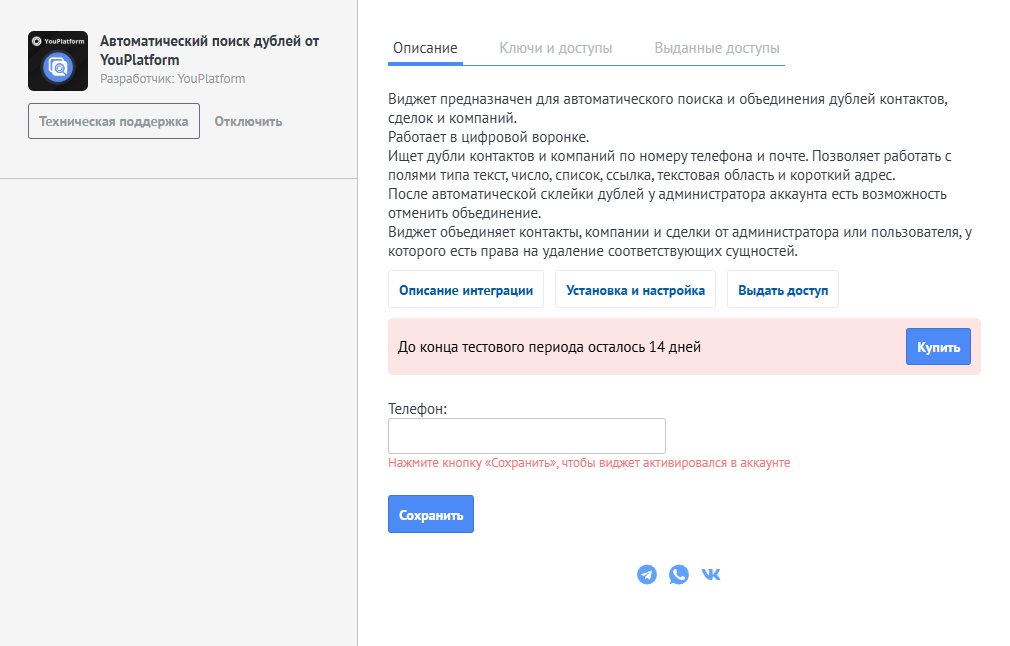Click the pink trial period banner text
This screenshot has height=646, width=1010.
pyautogui.click(x=549, y=348)
